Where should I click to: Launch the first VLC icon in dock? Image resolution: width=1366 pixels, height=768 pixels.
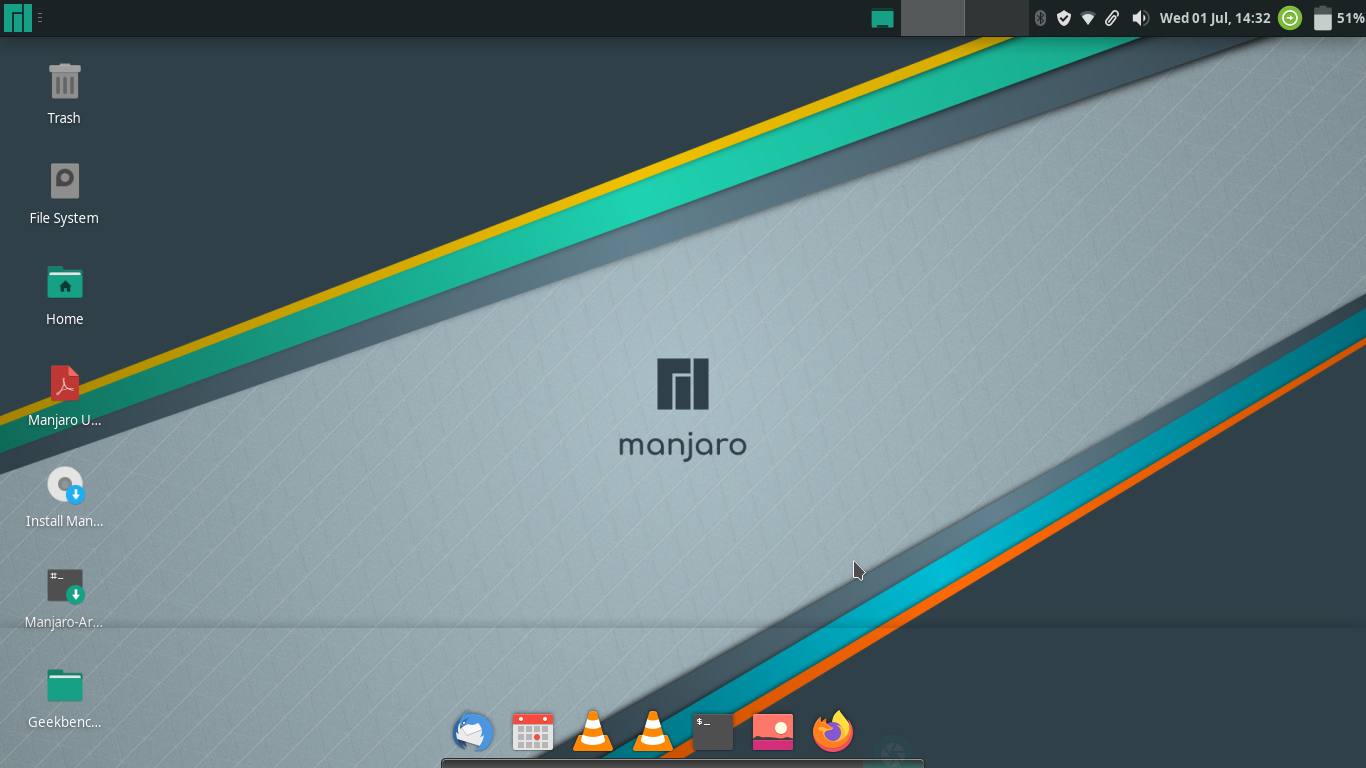tap(593, 731)
